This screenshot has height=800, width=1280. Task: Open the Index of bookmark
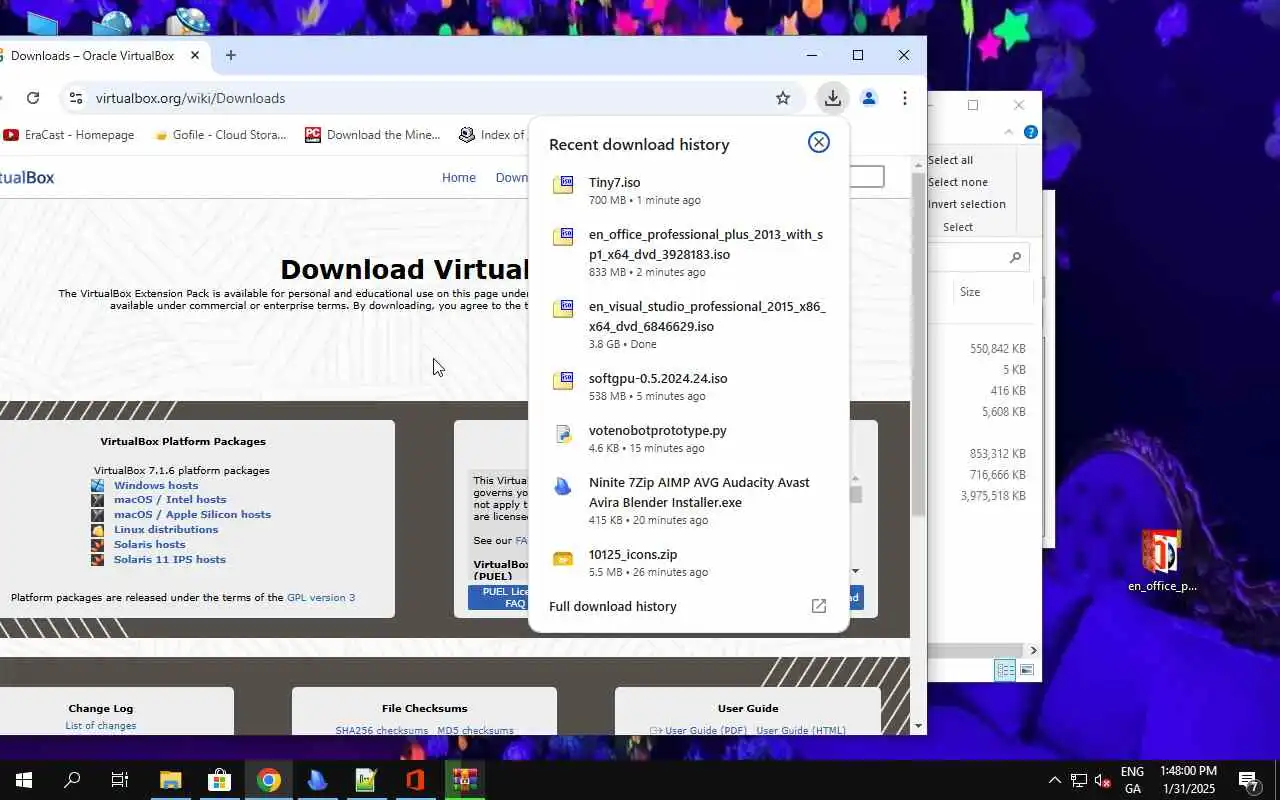(x=492, y=135)
